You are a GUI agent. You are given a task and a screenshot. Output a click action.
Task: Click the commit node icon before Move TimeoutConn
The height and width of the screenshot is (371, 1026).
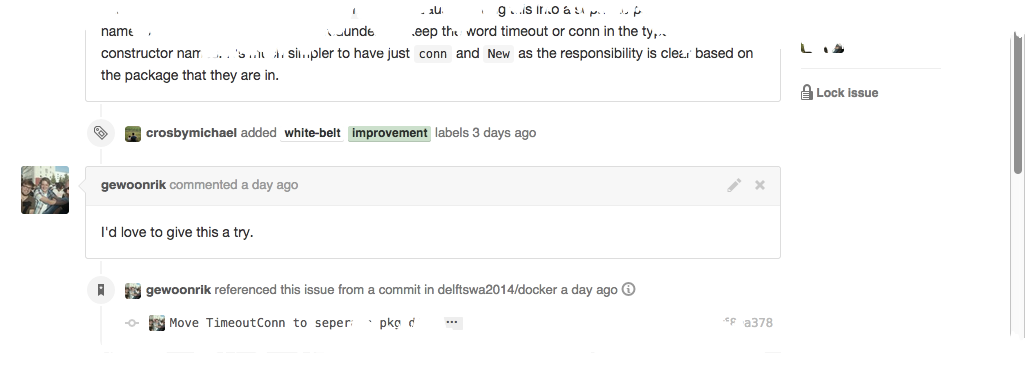[132, 323]
